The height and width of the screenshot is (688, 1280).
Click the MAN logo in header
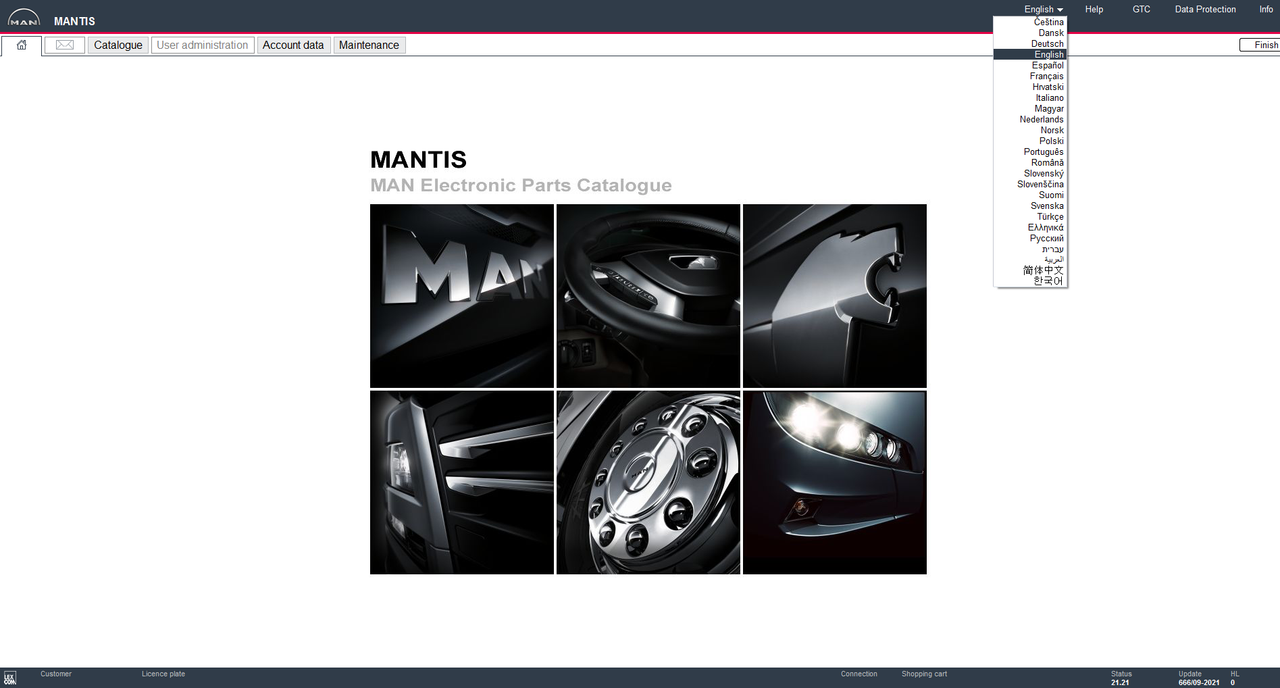(x=24, y=19)
